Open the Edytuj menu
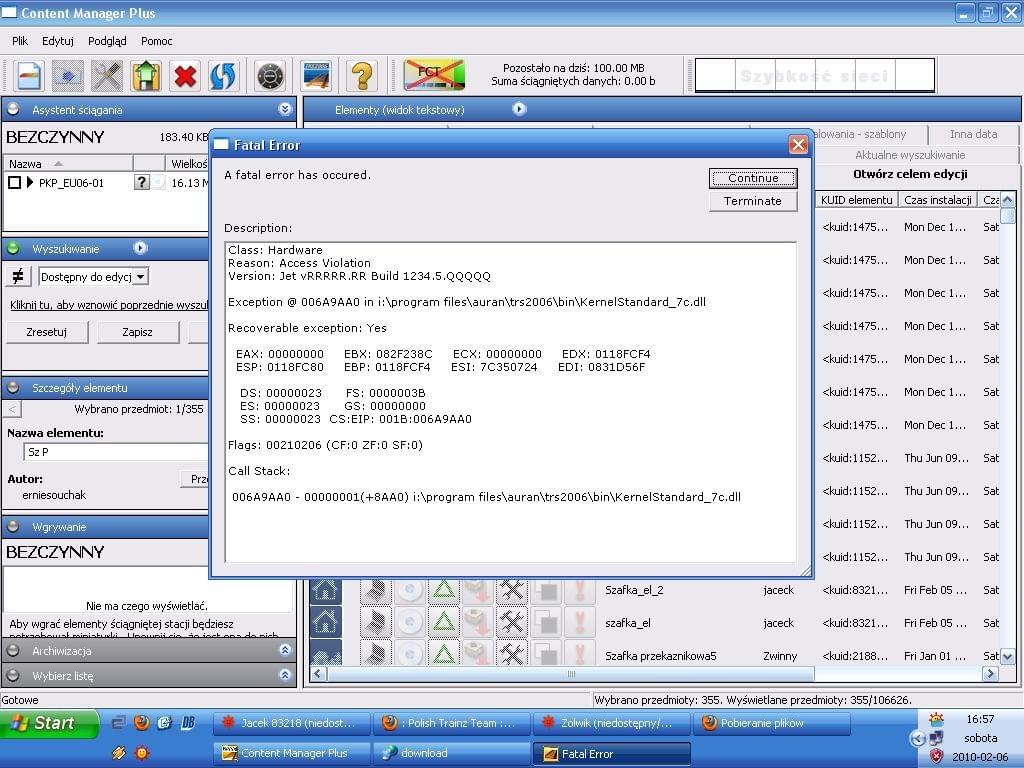This screenshot has height=768, width=1024. coord(57,40)
